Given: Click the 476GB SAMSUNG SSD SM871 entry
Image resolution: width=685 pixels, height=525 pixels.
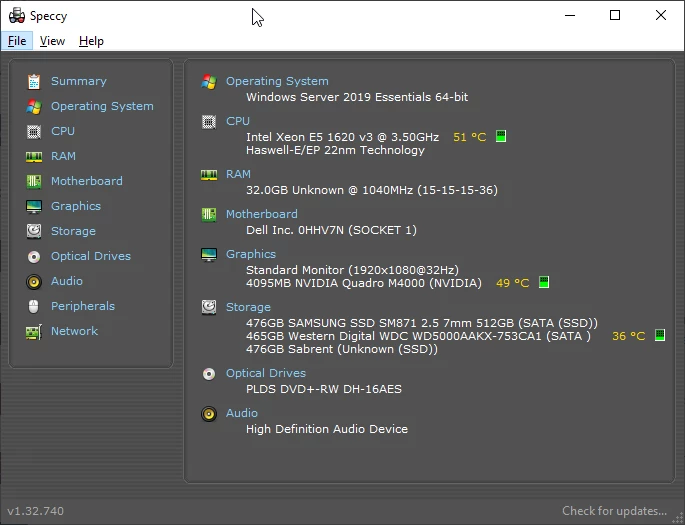Looking at the screenshot, I should coord(422,323).
